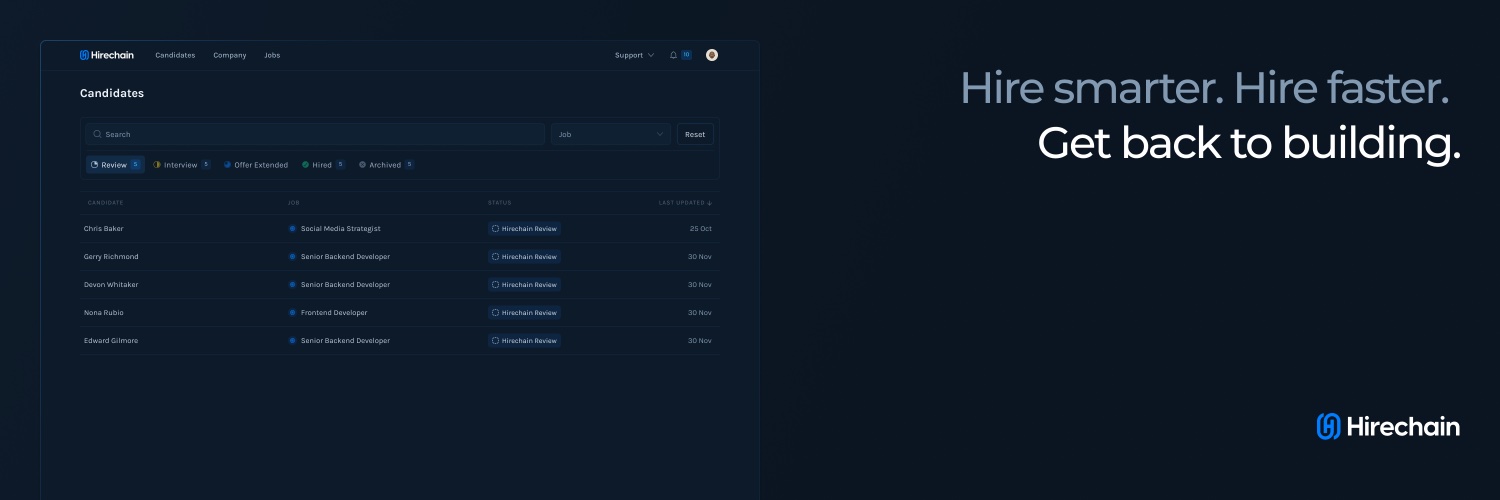
Task: Switch to the Archived status tab
Action: pyautogui.click(x=386, y=165)
